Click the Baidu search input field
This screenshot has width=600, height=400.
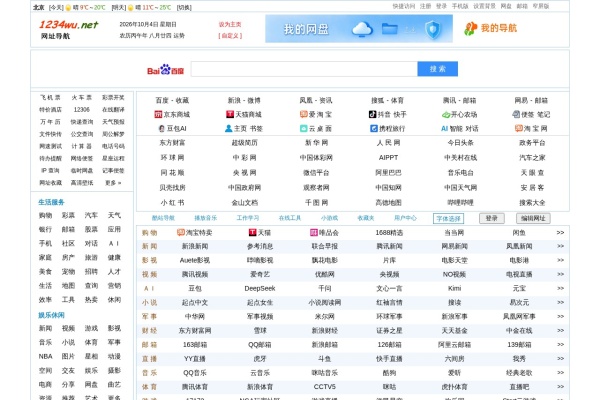(304, 69)
